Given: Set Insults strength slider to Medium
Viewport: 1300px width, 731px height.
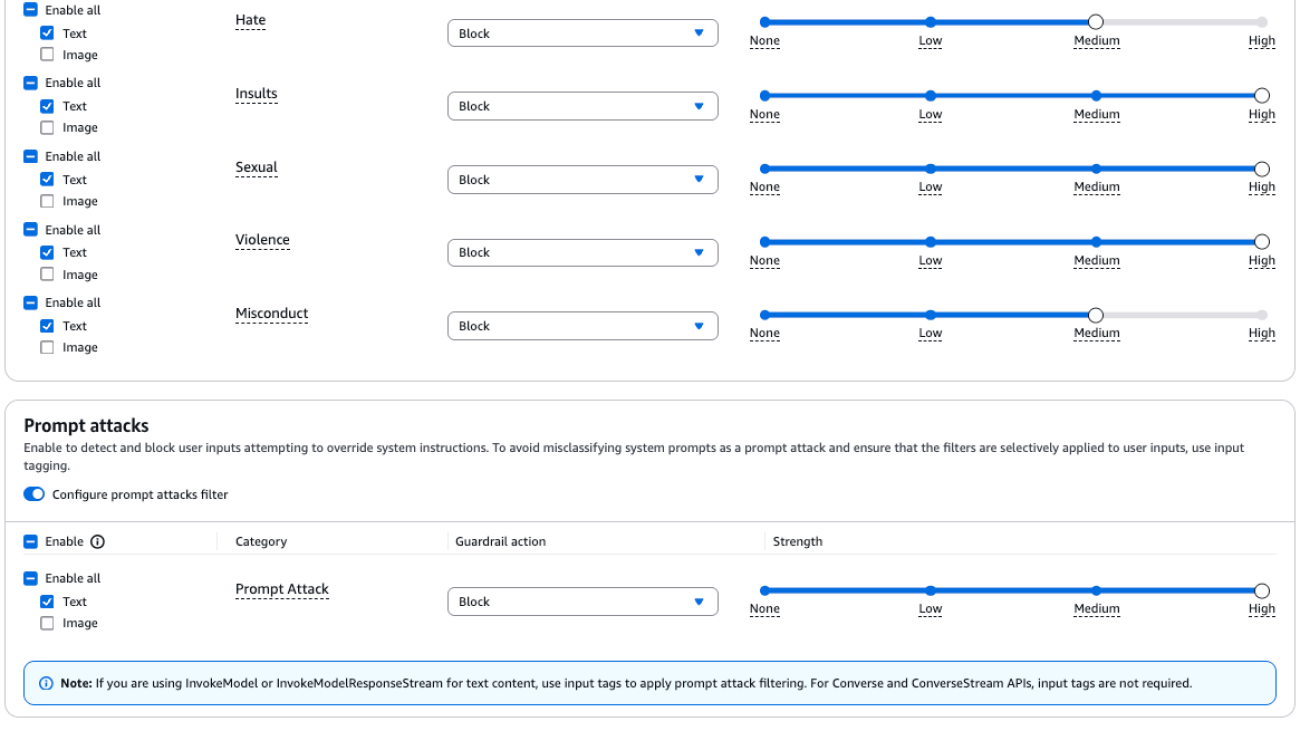Looking at the screenshot, I should [x=1096, y=95].
